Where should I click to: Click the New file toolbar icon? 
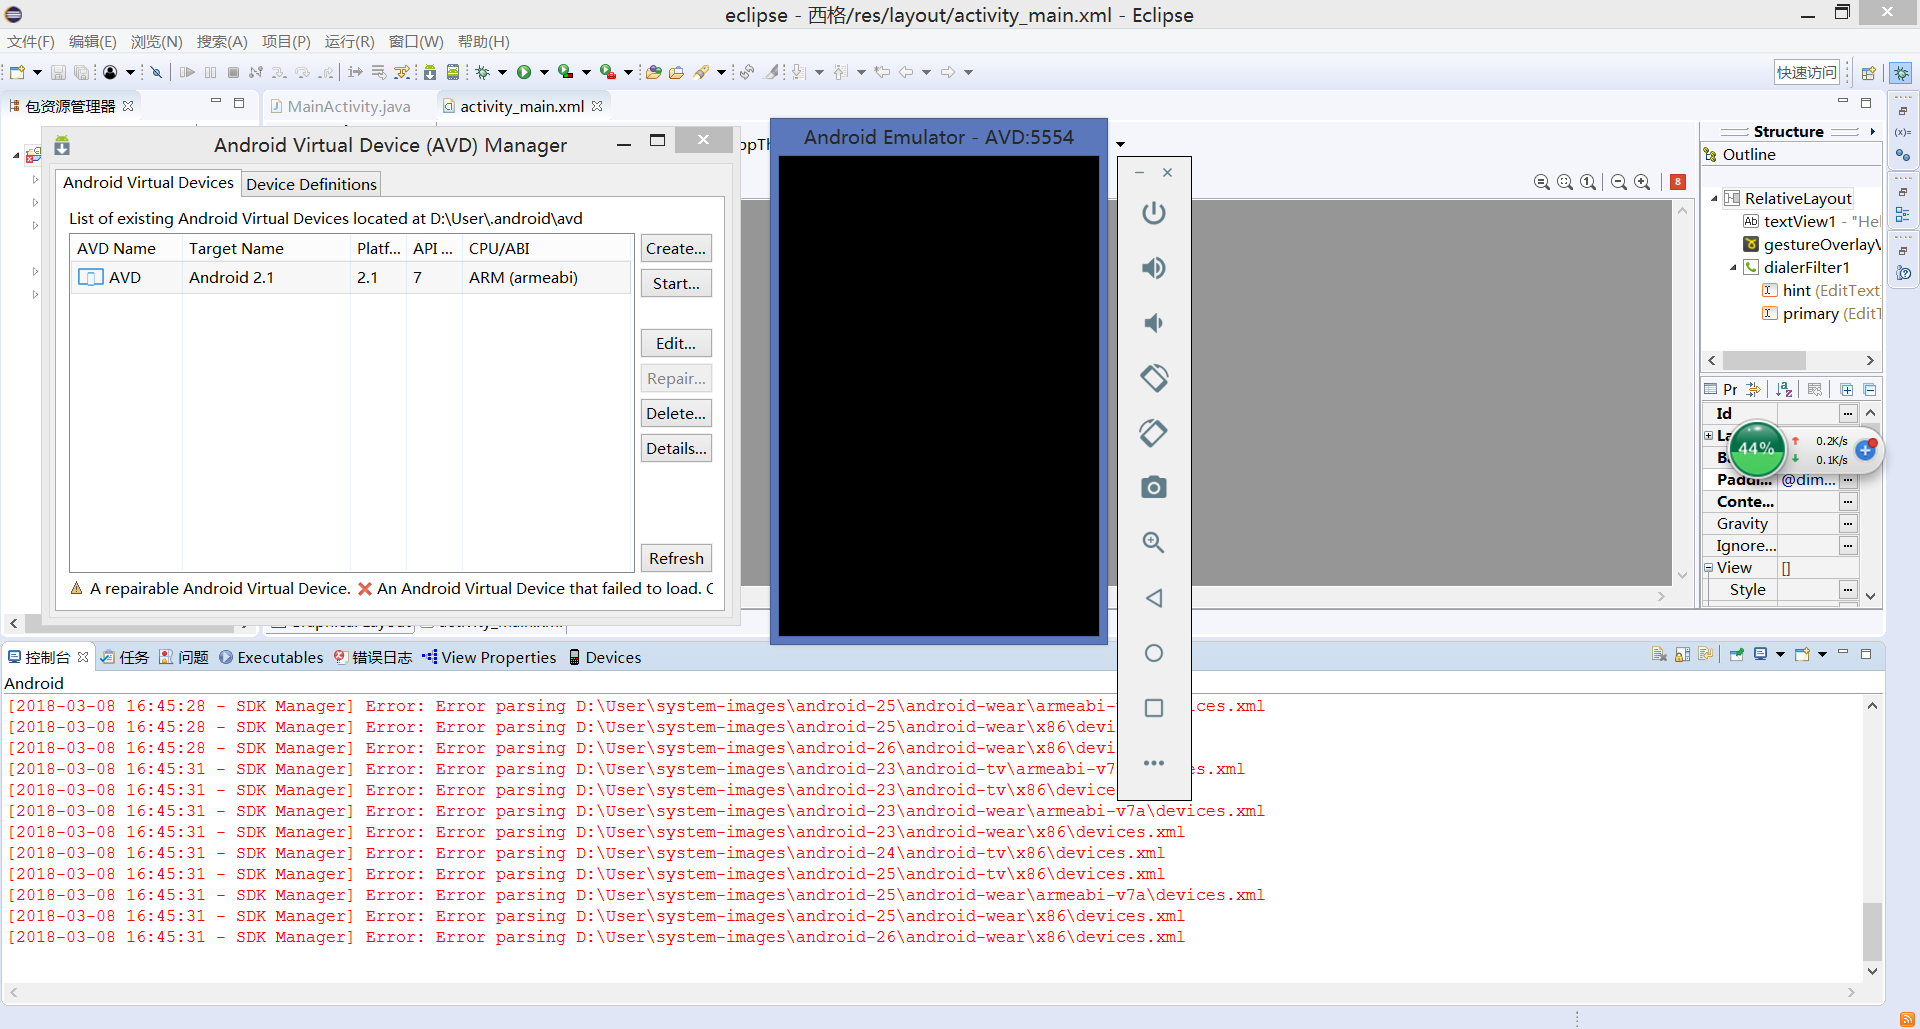(x=17, y=72)
